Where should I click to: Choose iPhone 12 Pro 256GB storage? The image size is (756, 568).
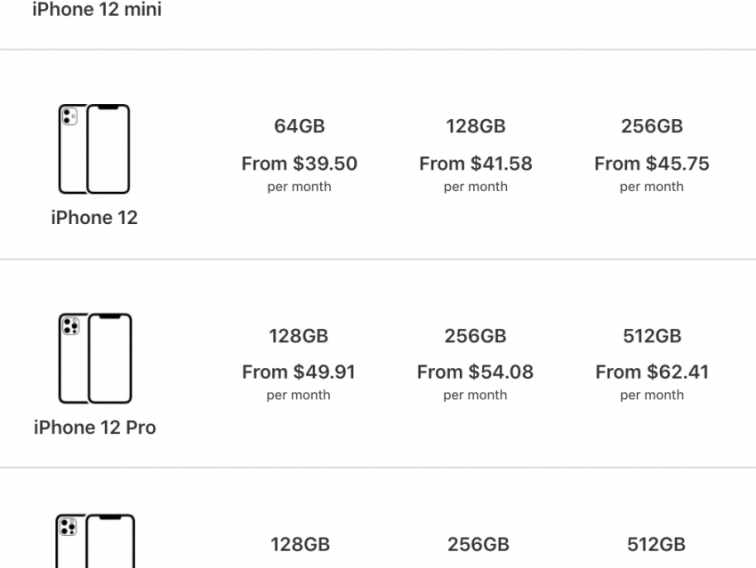(475, 336)
